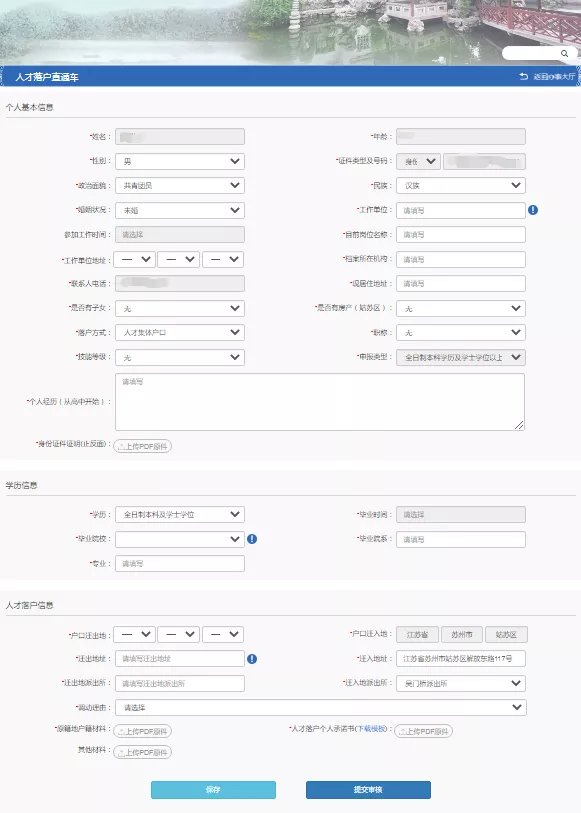Click the 下载模板 link
The width and height of the screenshot is (581, 813).
point(372,728)
